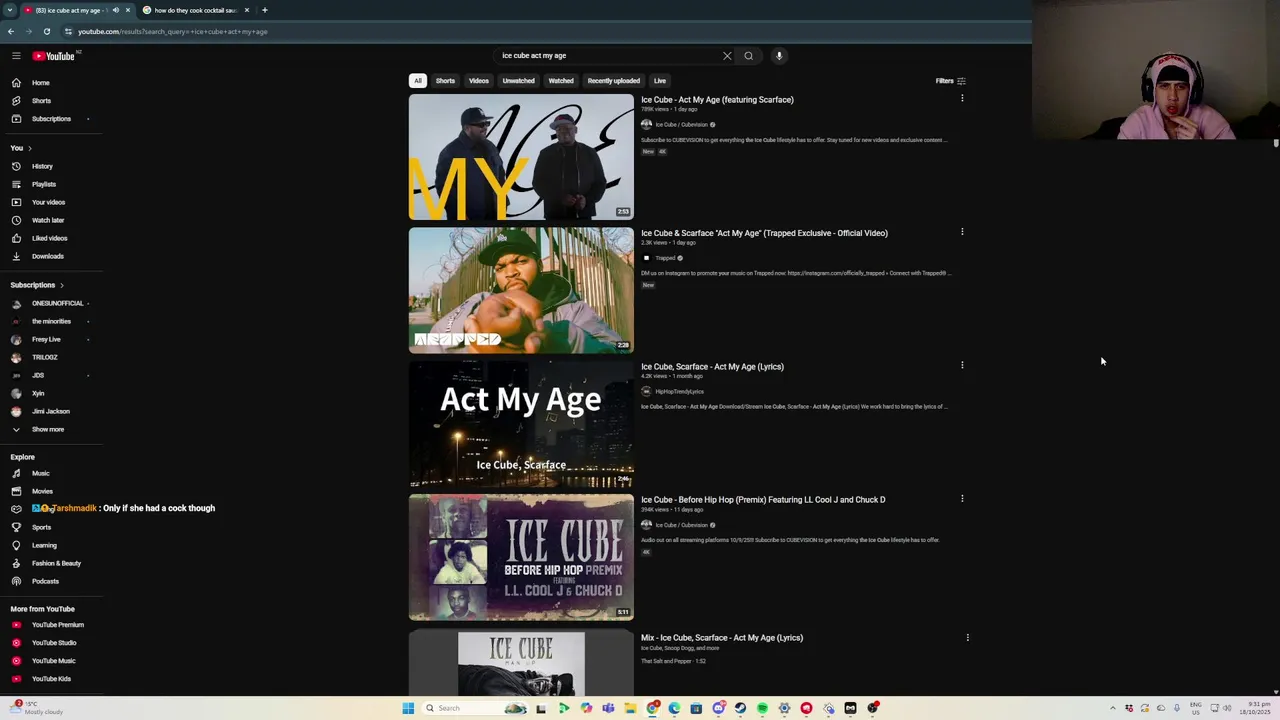
Task: Open Spotify from the taskbar
Action: point(762,708)
